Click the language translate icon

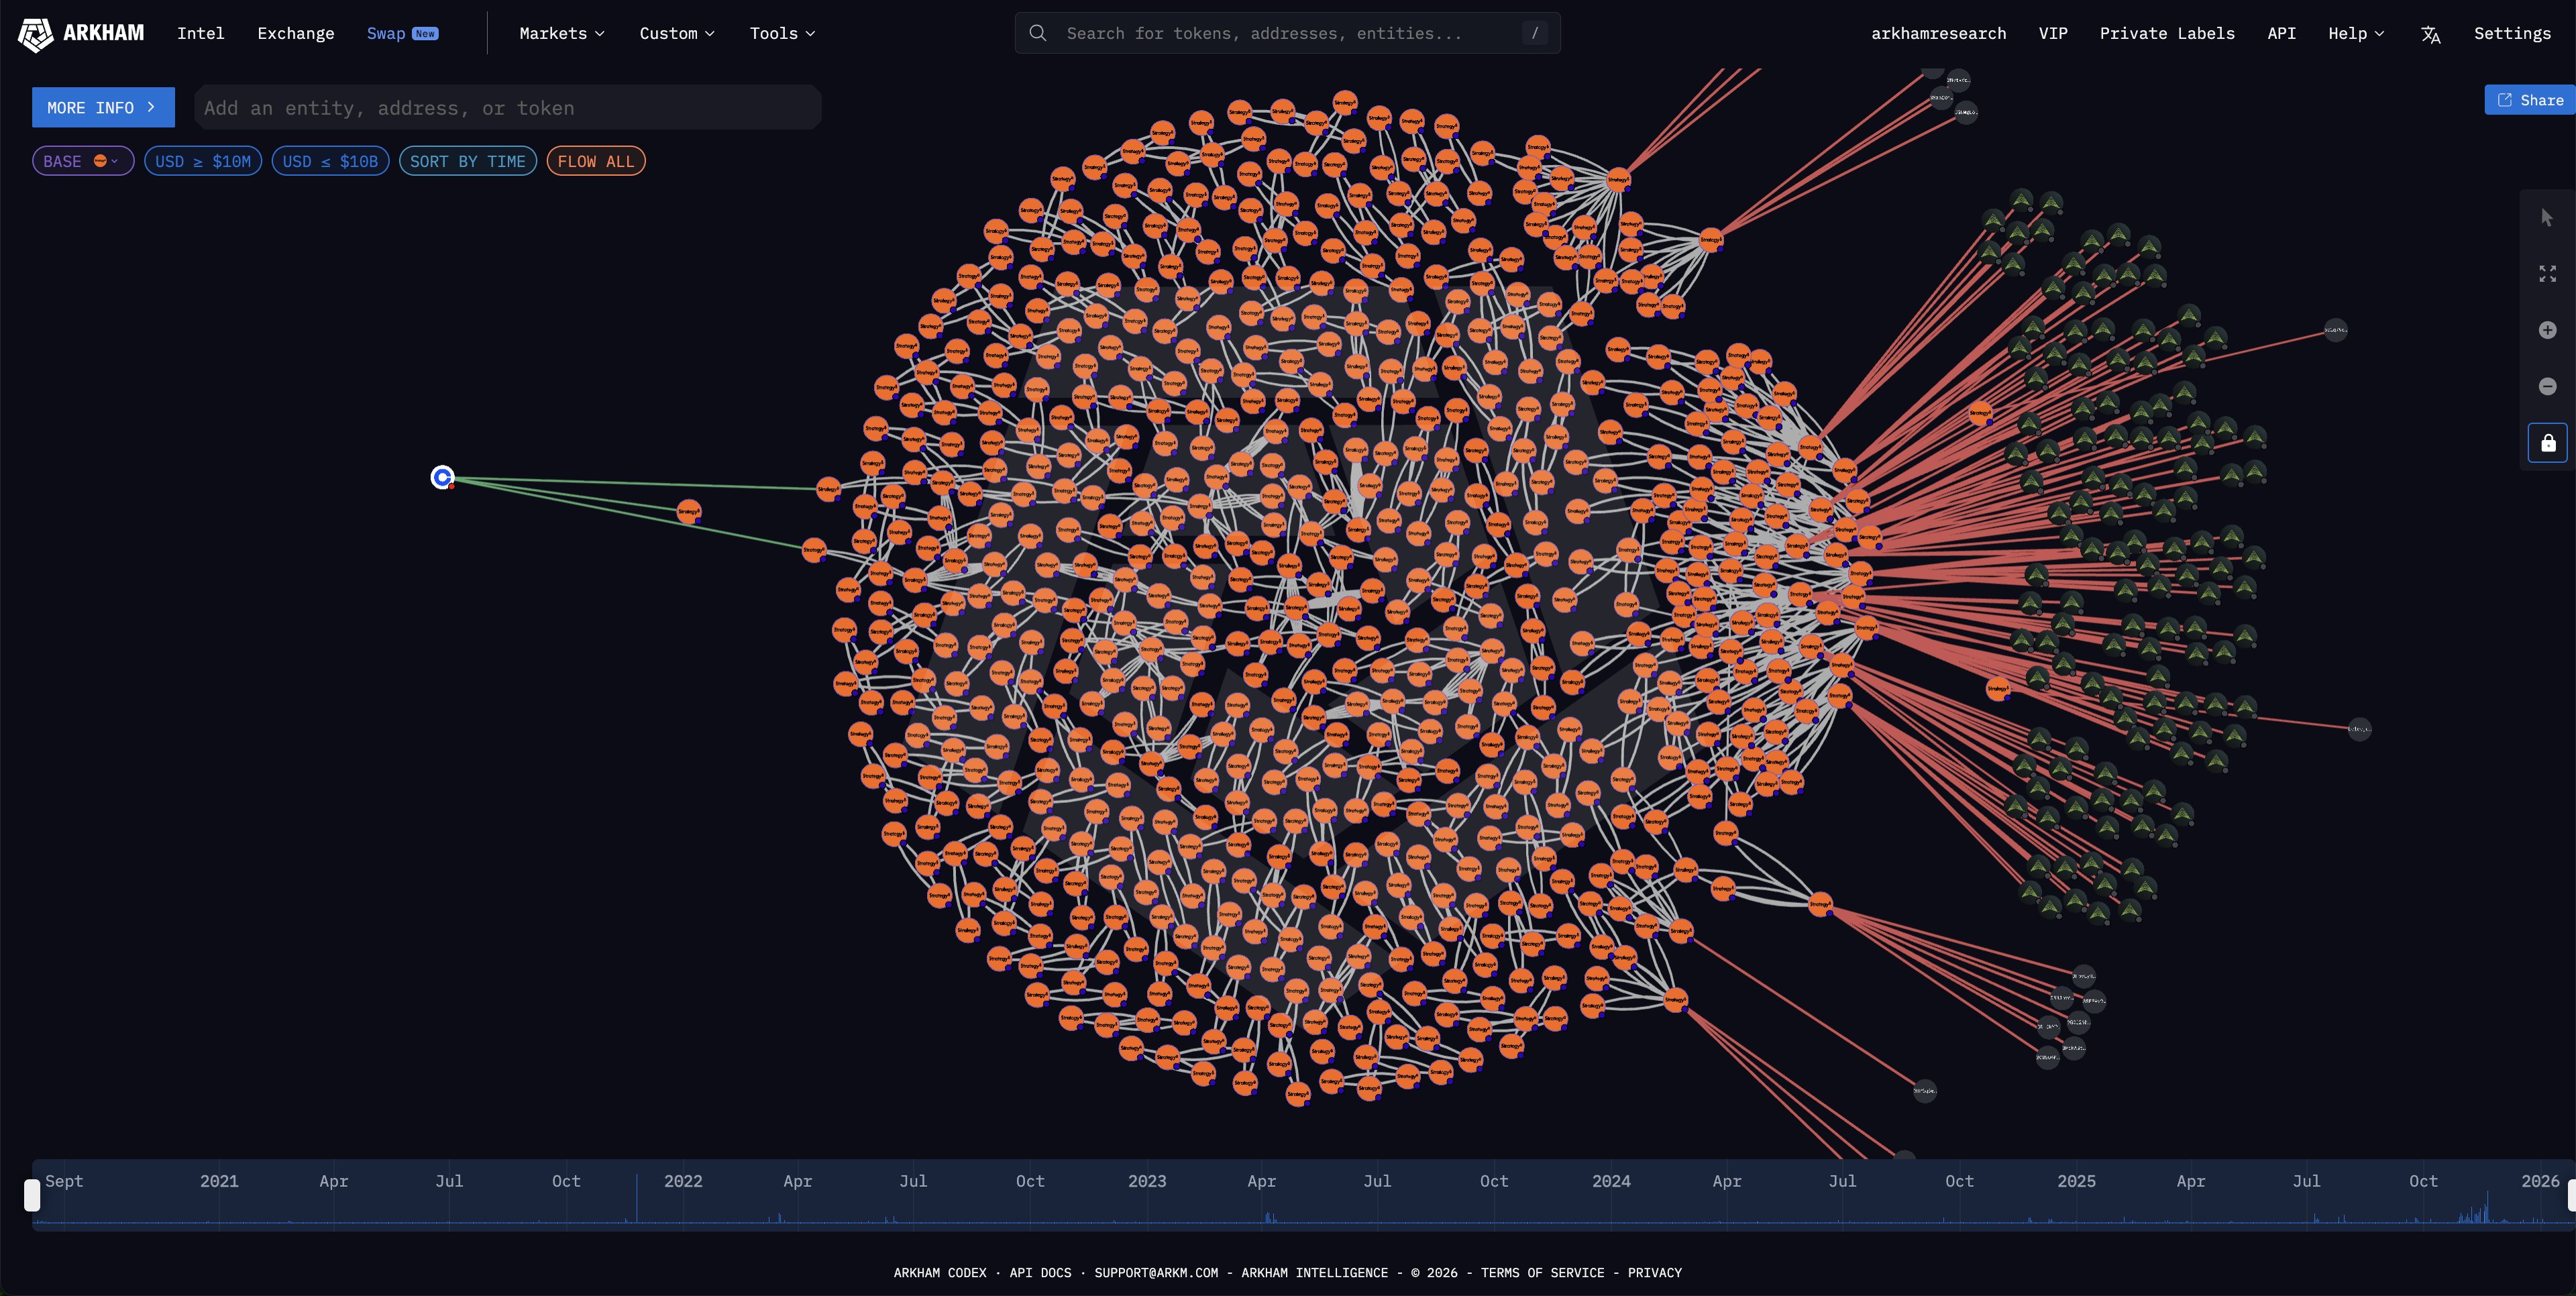[2430, 34]
